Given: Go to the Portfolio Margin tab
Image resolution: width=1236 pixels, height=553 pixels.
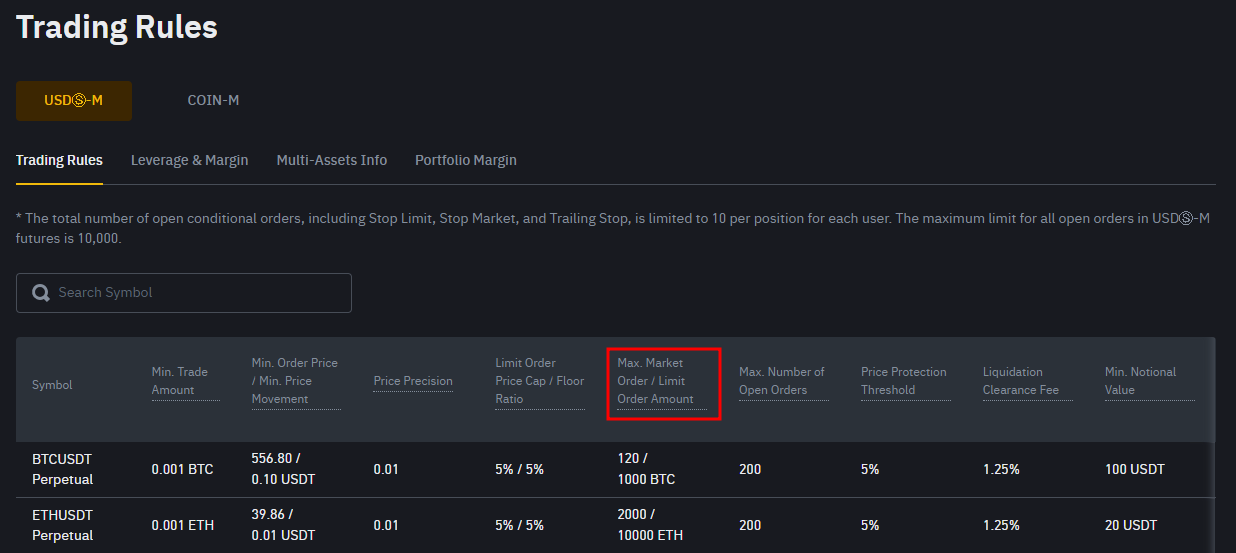Looking at the screenshot, I should pyautogui.click(x=466, y=160).
